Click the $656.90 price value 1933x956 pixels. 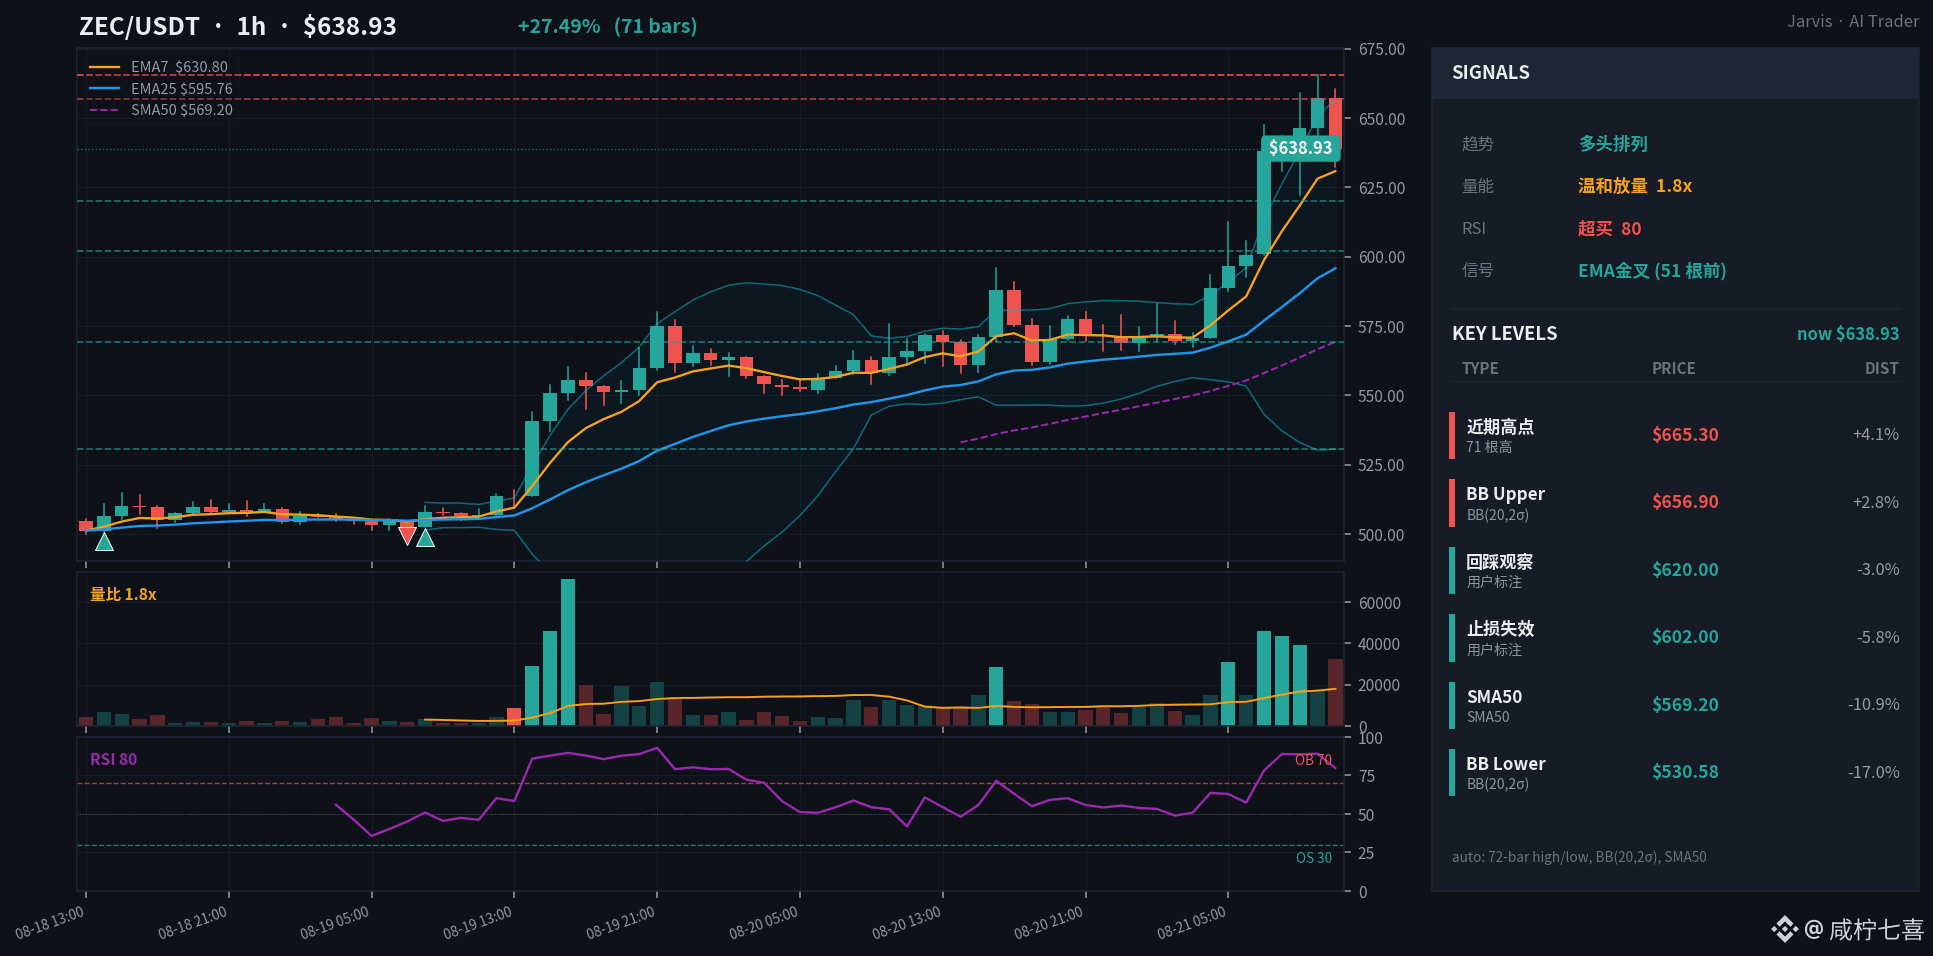tap(1685, 502)
